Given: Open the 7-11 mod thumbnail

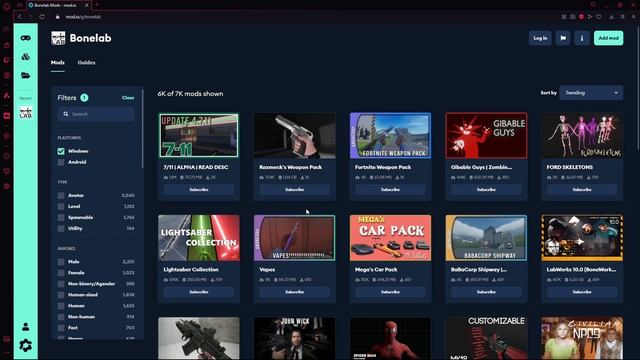Looking at the screenshot, I should click(x=199, y=136).
